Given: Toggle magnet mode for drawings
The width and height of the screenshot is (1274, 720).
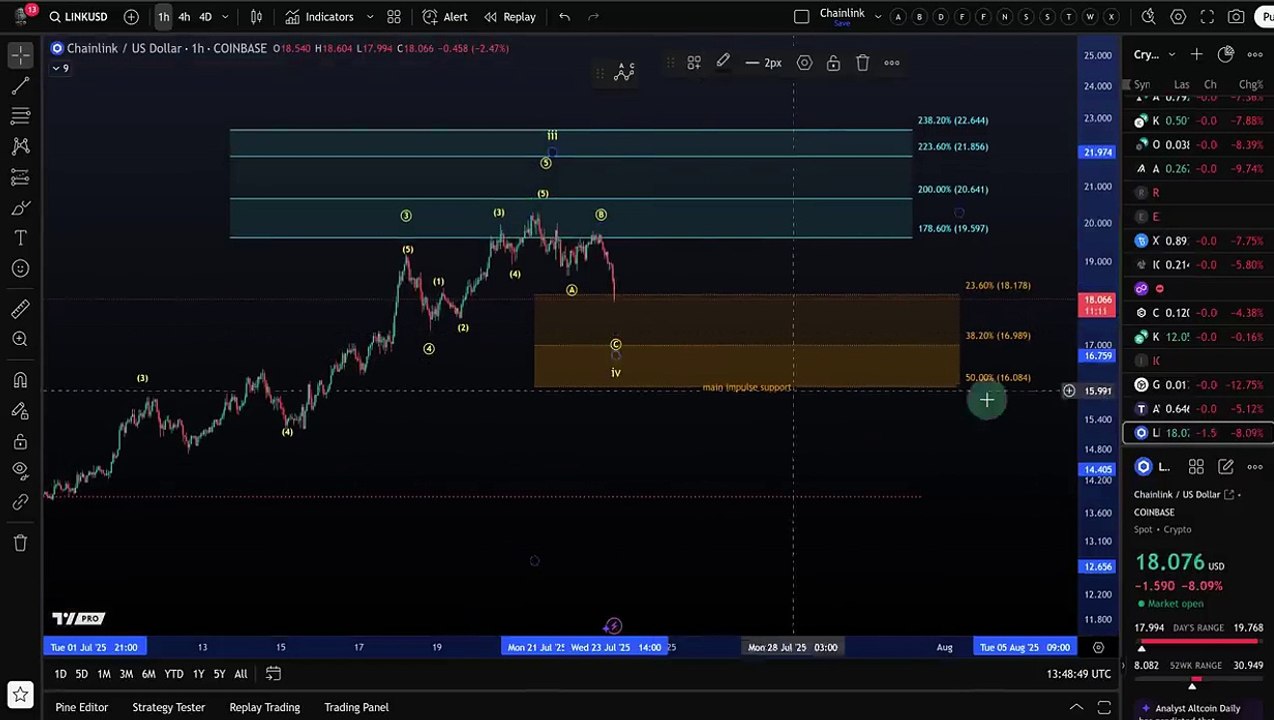Looking at the screenshot, I should [x=20, y=380].
